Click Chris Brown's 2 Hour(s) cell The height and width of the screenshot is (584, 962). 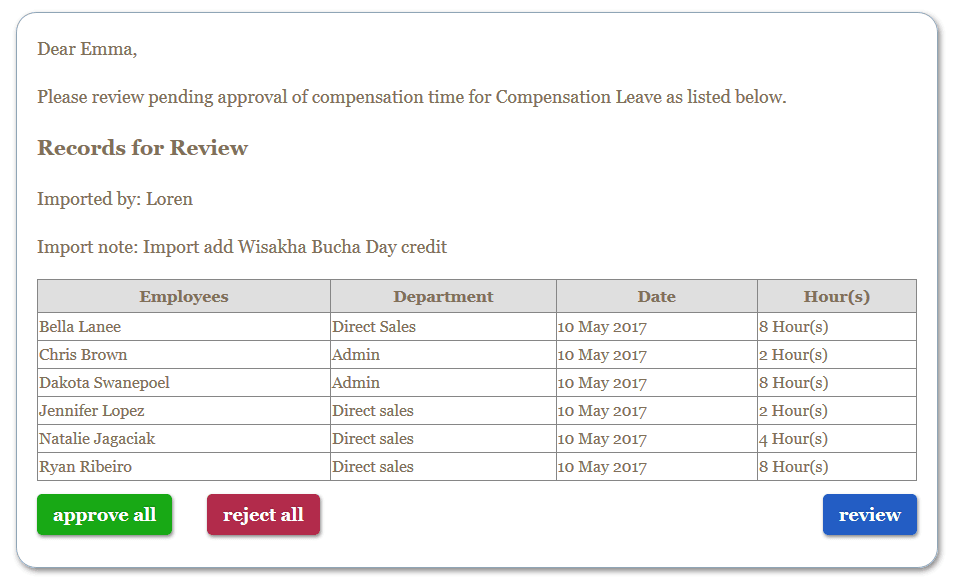[x=837, y=355]
